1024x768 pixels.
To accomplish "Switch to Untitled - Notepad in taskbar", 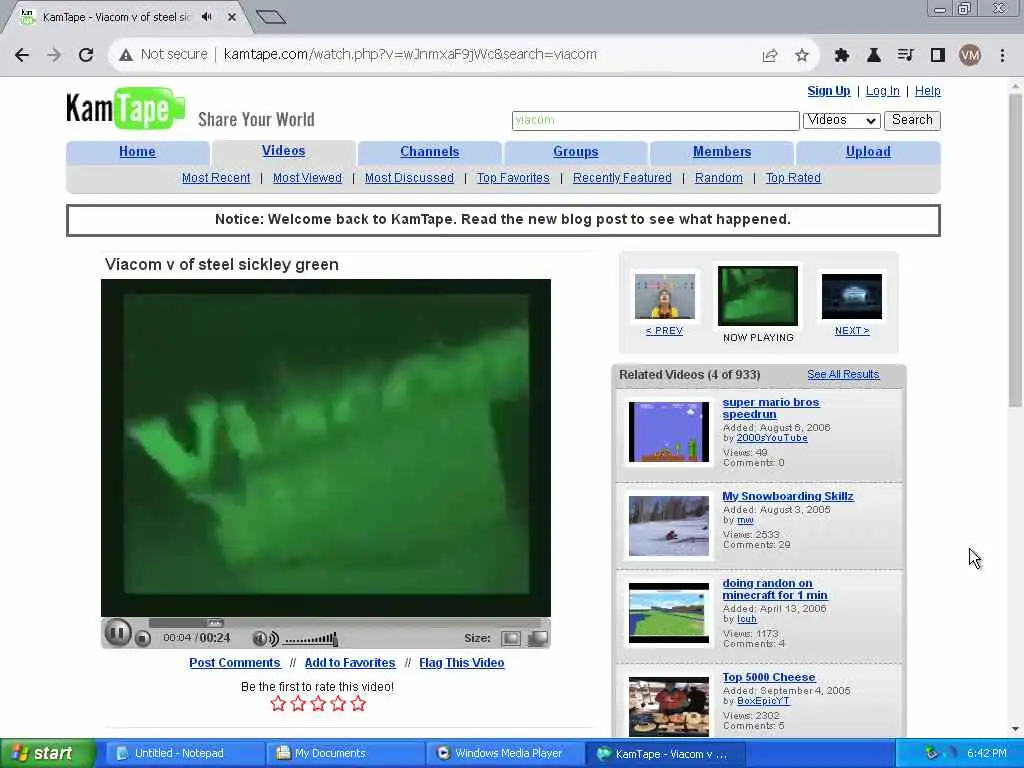I will coord(183,753).
